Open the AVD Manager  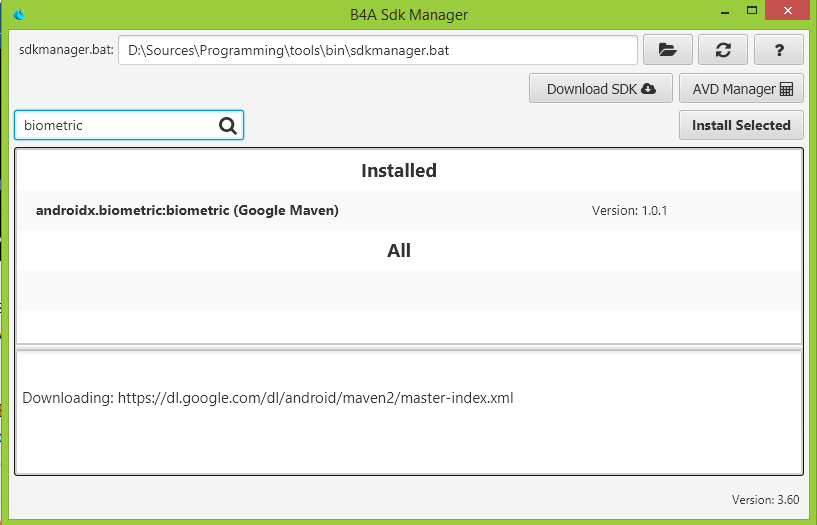coord(741,89)
